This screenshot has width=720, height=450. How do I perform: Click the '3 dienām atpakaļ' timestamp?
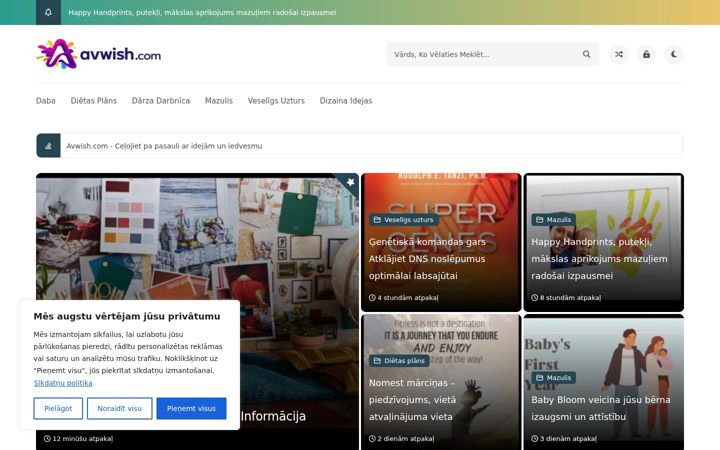point(564,439)
